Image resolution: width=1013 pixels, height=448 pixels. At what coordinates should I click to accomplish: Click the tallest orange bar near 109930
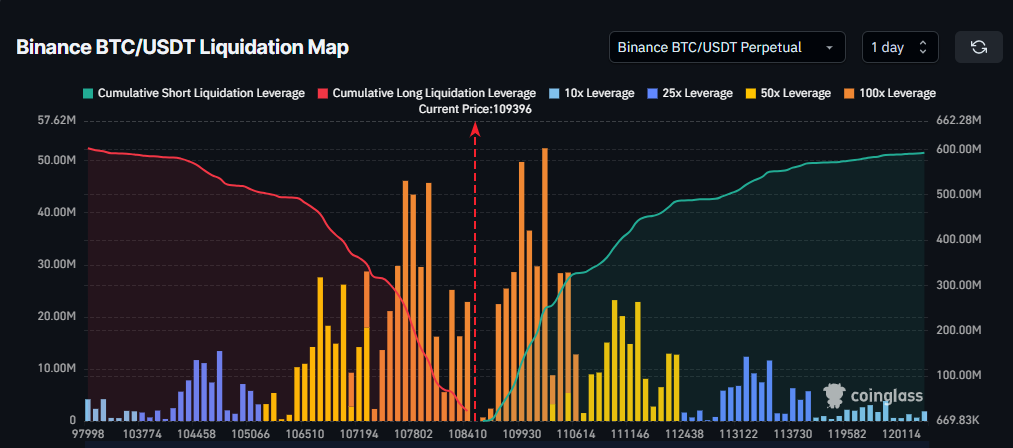(x=545, y=284)
